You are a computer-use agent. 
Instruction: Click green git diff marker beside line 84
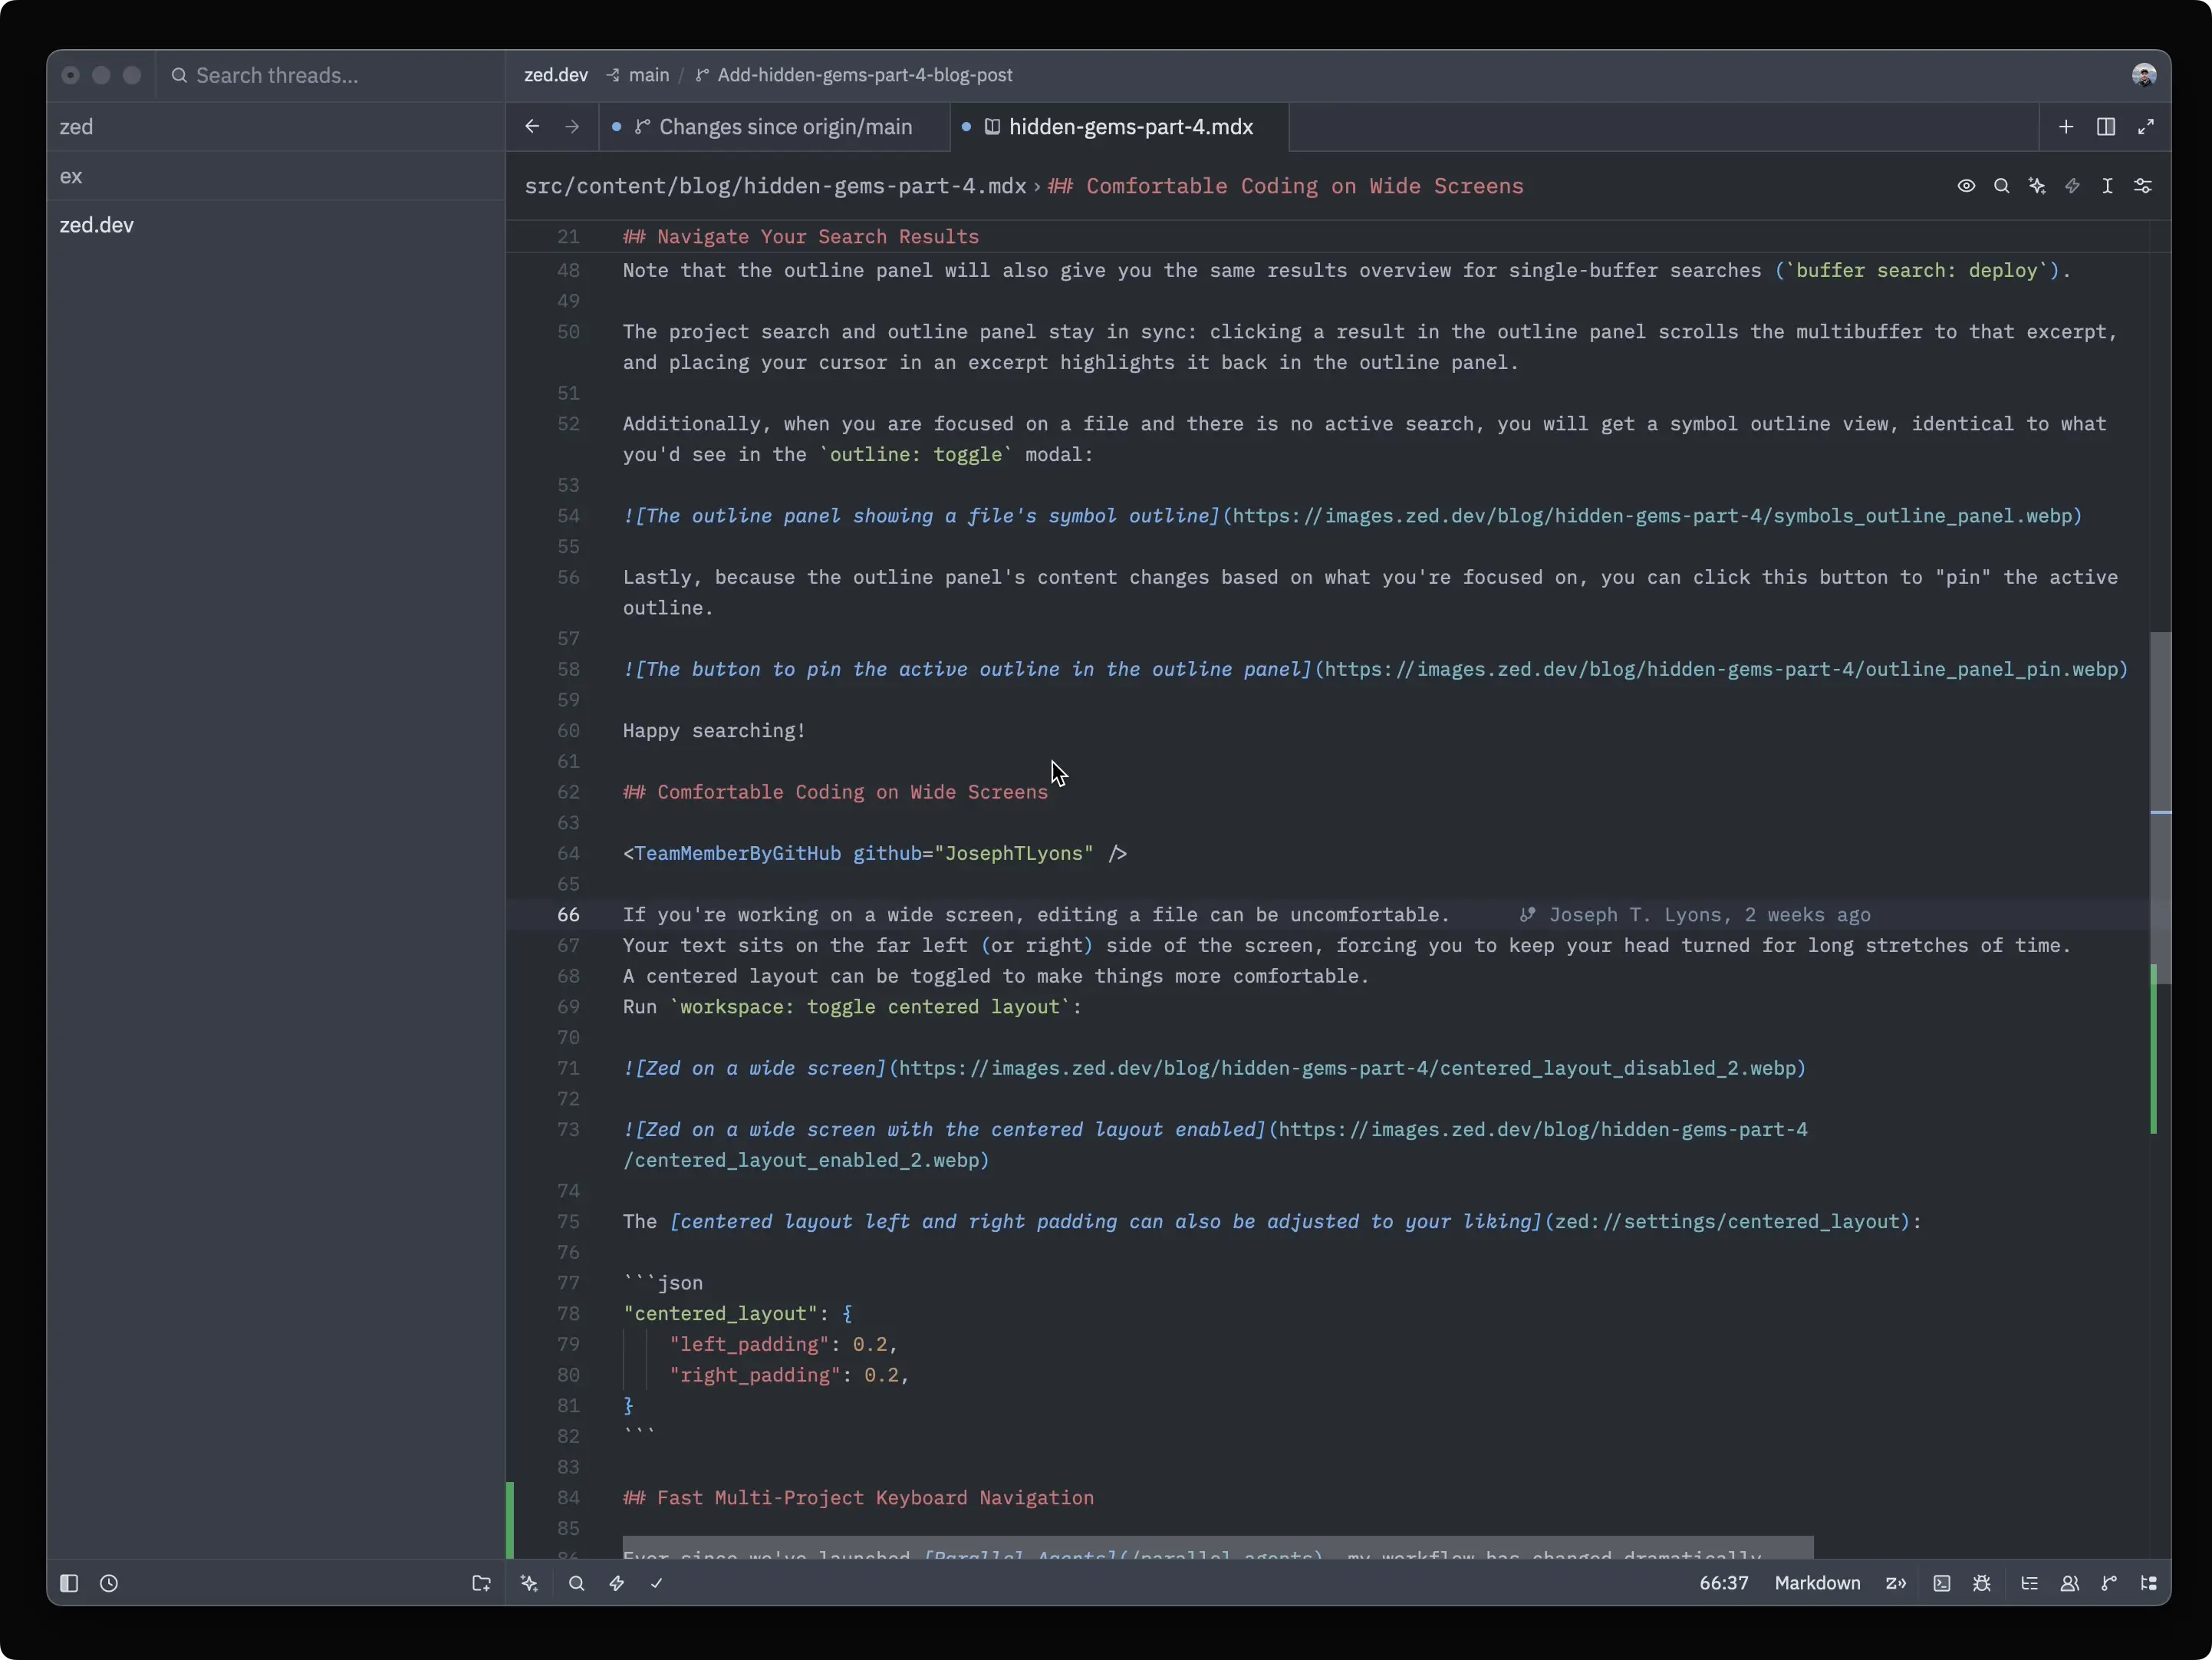click(x=510, y=1520)
